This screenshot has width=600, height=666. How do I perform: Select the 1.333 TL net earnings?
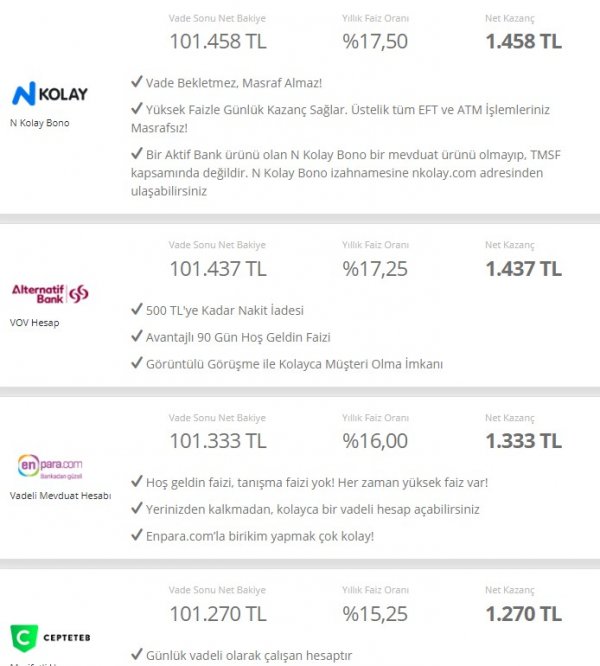click(x=523, y=441)
